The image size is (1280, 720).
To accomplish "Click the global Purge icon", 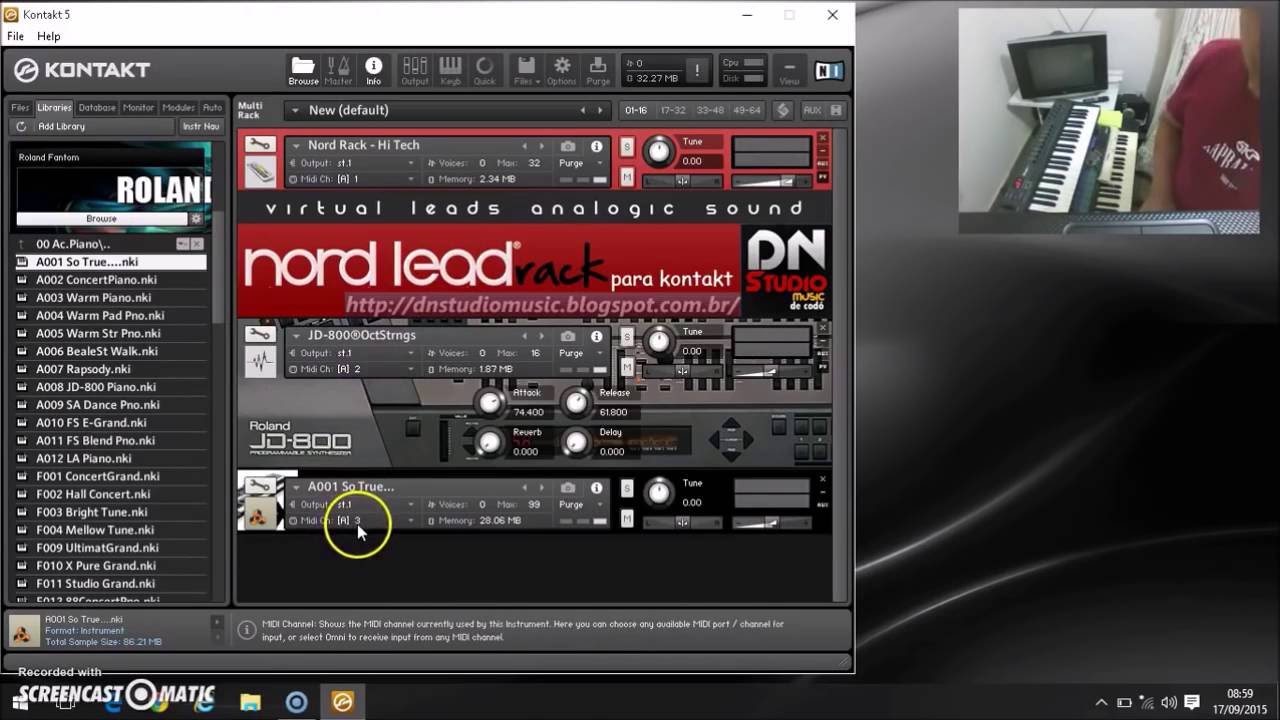I will (x=598, y=70).
